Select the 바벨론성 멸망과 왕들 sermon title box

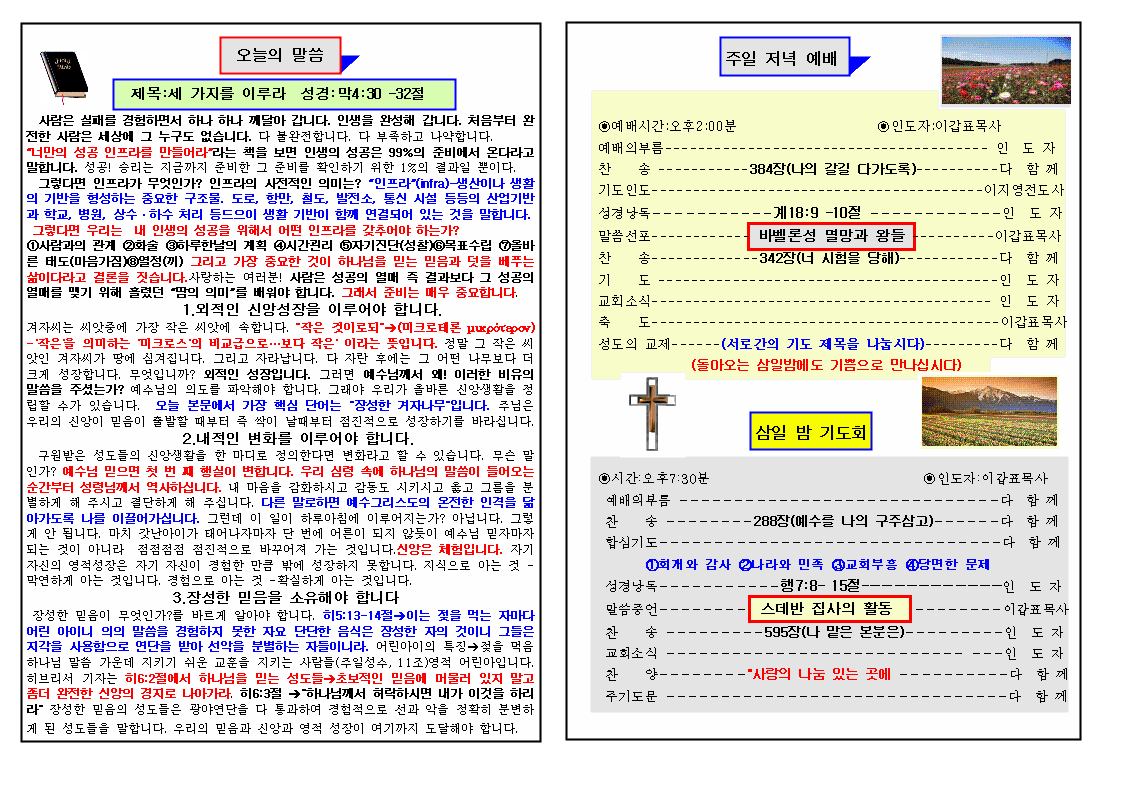click(x=830, y=236)
